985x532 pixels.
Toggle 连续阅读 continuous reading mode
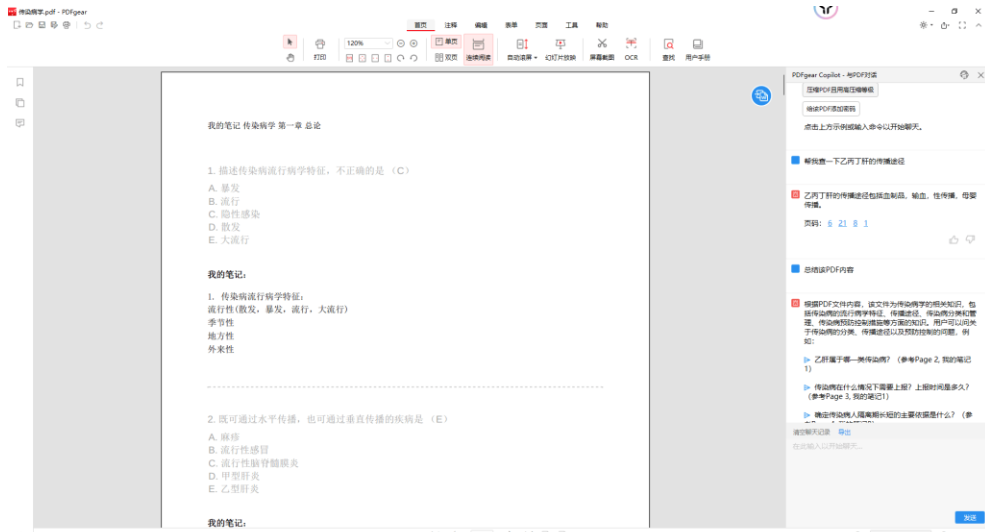click(x=478, y=49)
